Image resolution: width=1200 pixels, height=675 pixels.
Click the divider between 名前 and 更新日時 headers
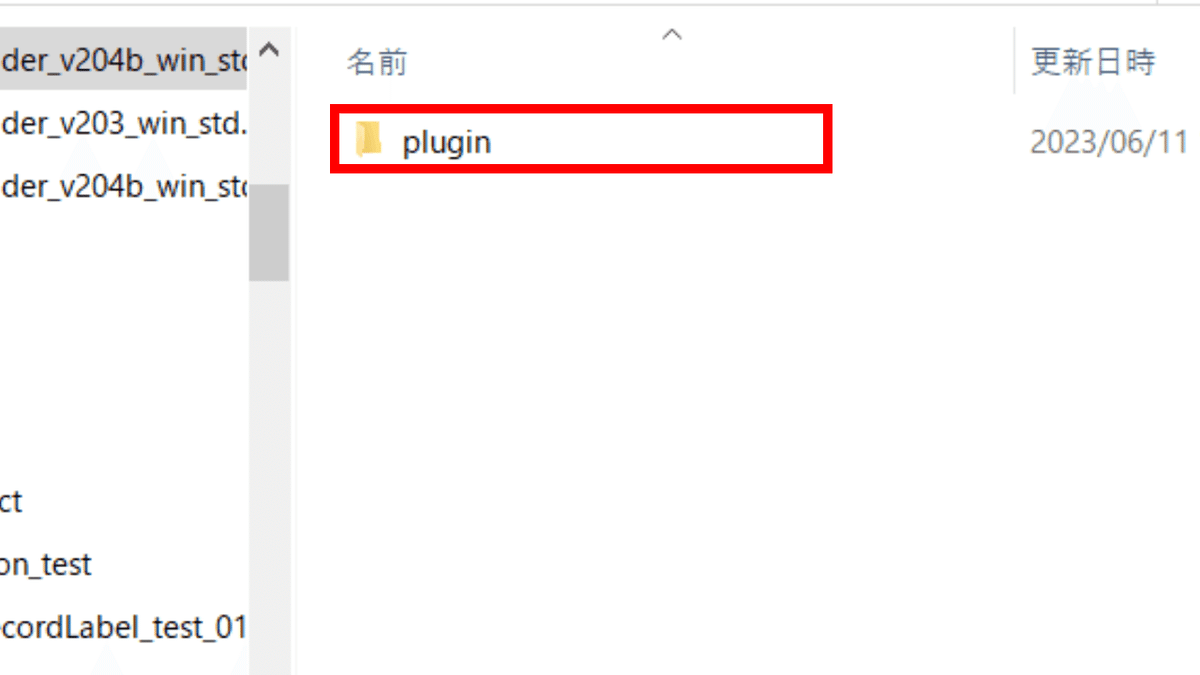[1014, 62]
